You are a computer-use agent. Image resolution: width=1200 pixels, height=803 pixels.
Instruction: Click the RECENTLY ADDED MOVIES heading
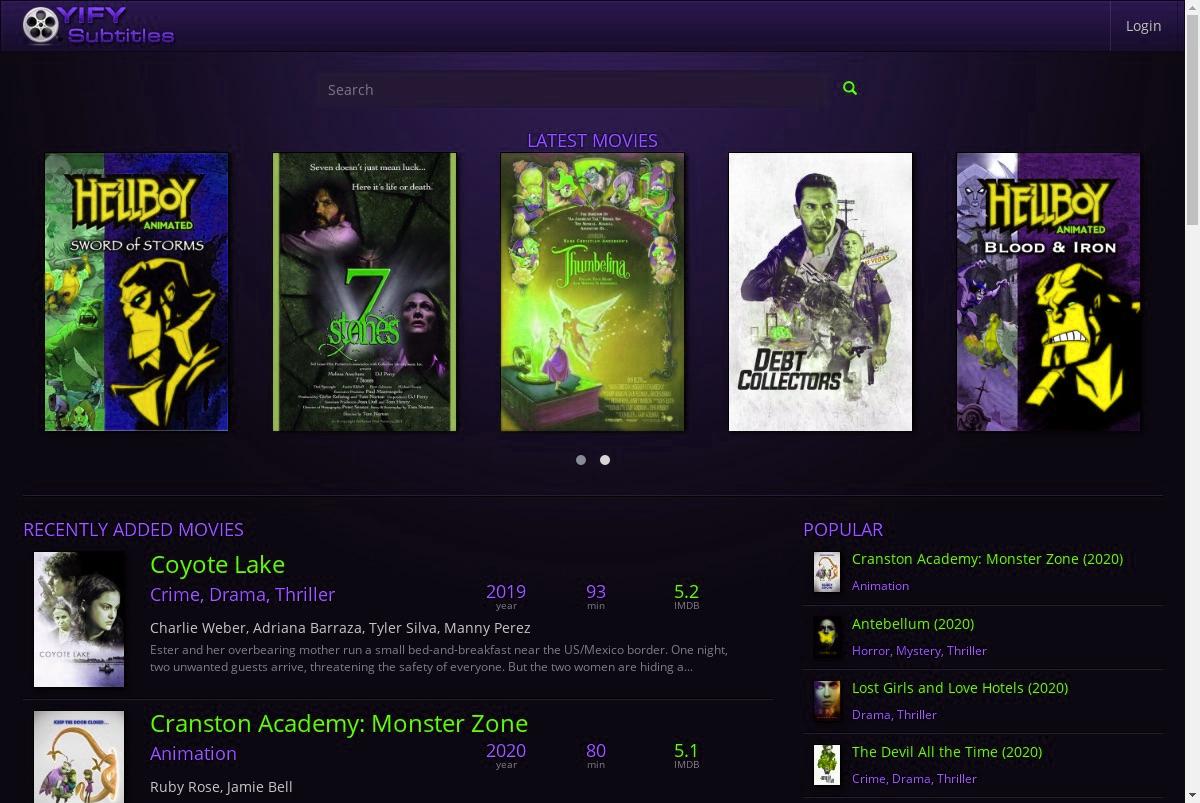133,530
